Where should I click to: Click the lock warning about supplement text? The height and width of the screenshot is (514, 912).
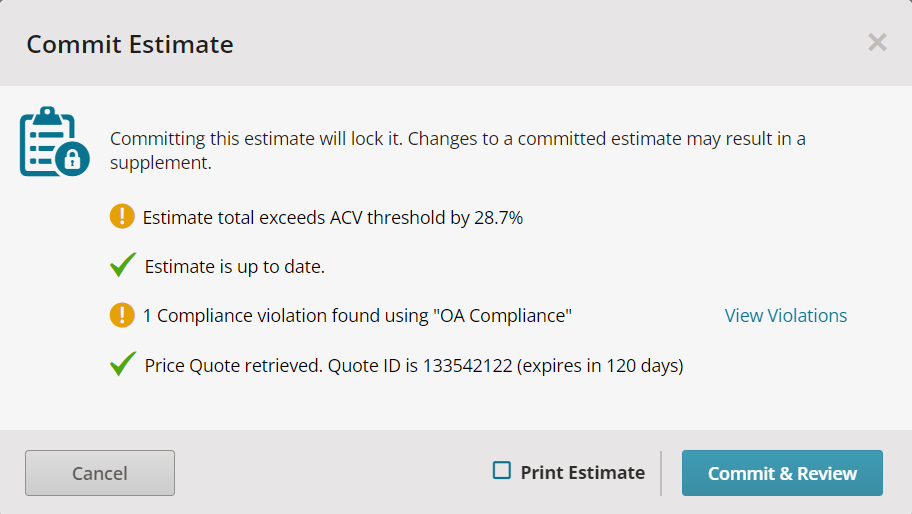(458, 151)
